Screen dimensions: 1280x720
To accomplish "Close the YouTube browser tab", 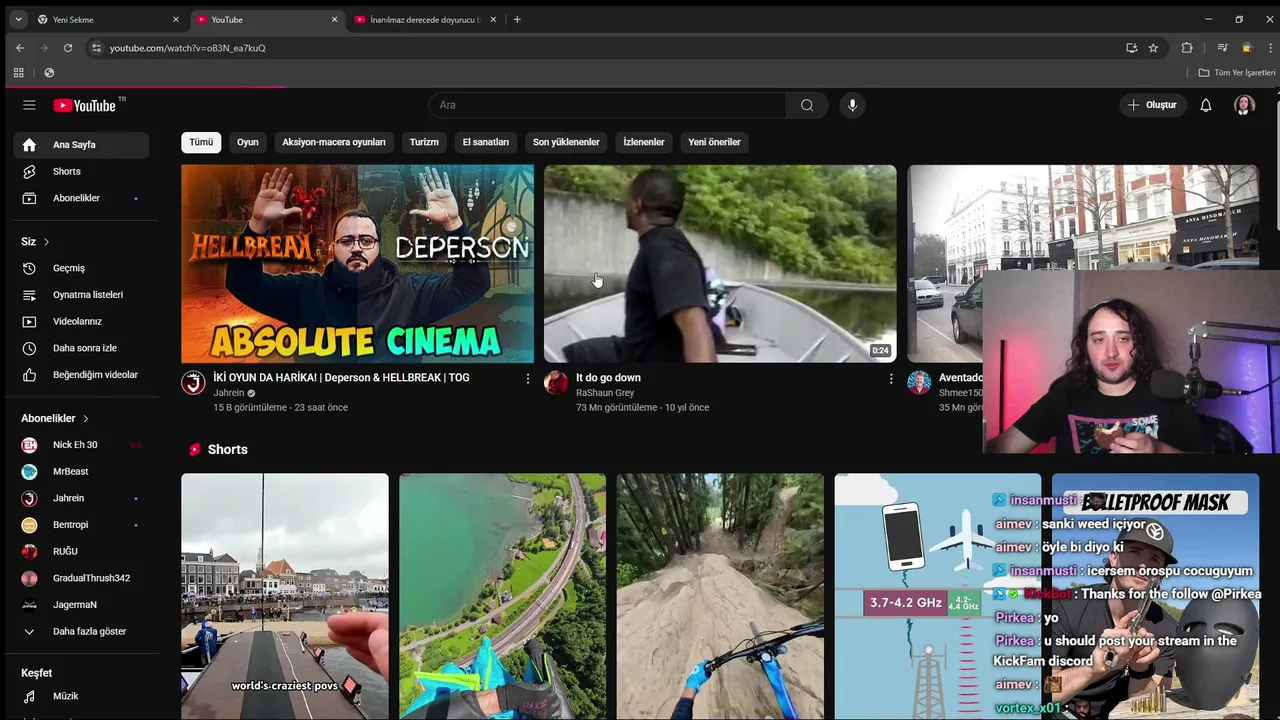I will pyautogui.click(x=334, y=20).
